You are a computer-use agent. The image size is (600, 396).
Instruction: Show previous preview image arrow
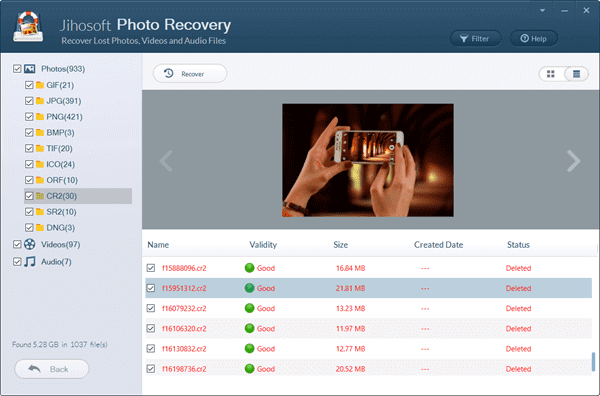(x=166, y=161)
